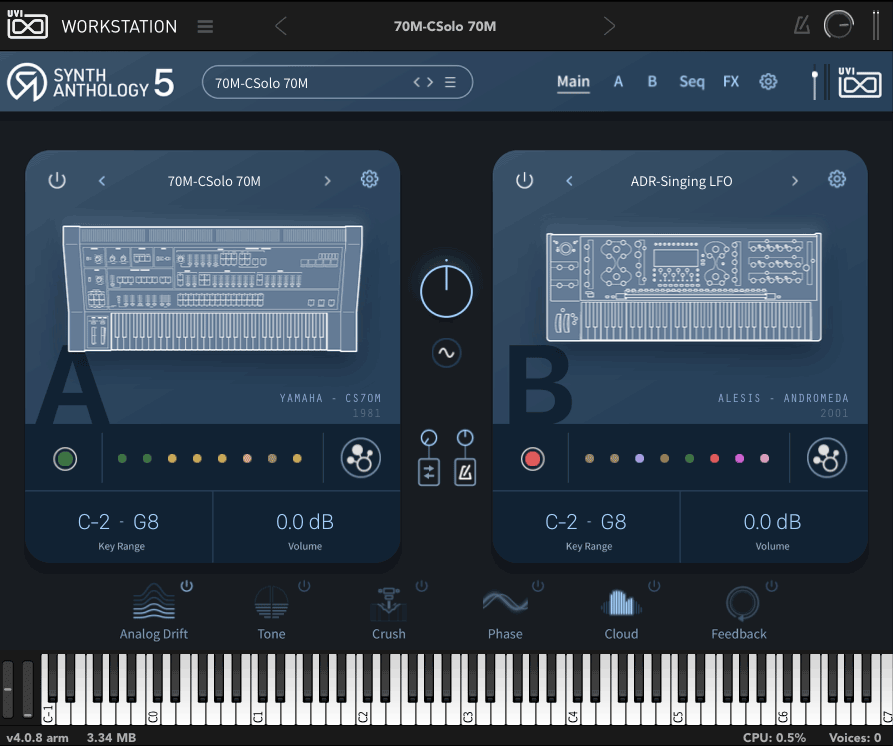Click small knob above metronome sync icon
Screen dimensions: 893x746
pos(465,437)
